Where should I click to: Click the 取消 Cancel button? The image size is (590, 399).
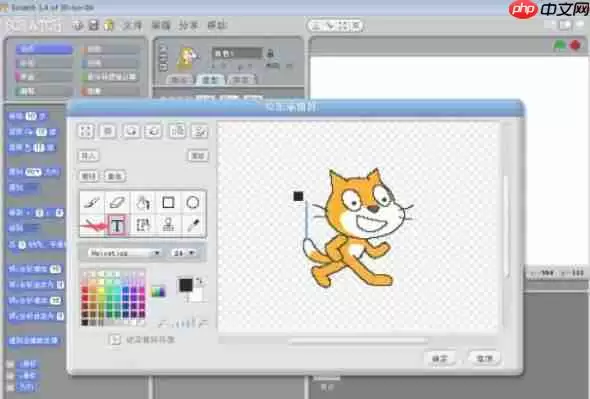point(485,358)
